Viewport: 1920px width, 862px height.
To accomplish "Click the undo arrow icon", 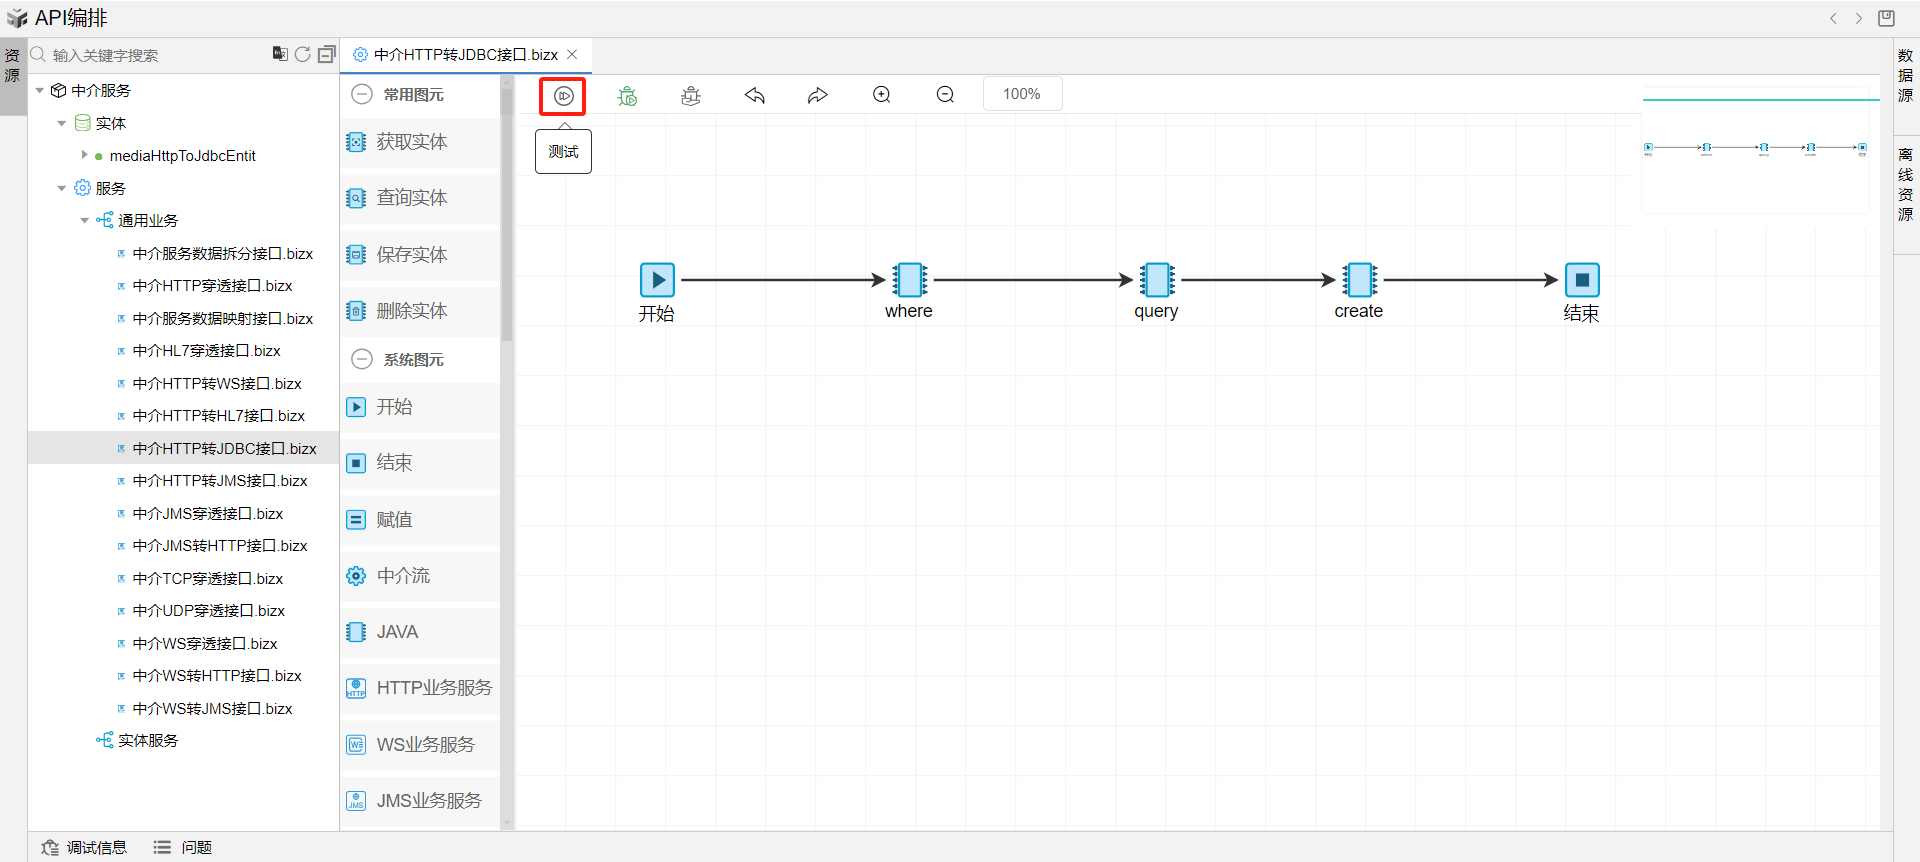I will point(755,95).
